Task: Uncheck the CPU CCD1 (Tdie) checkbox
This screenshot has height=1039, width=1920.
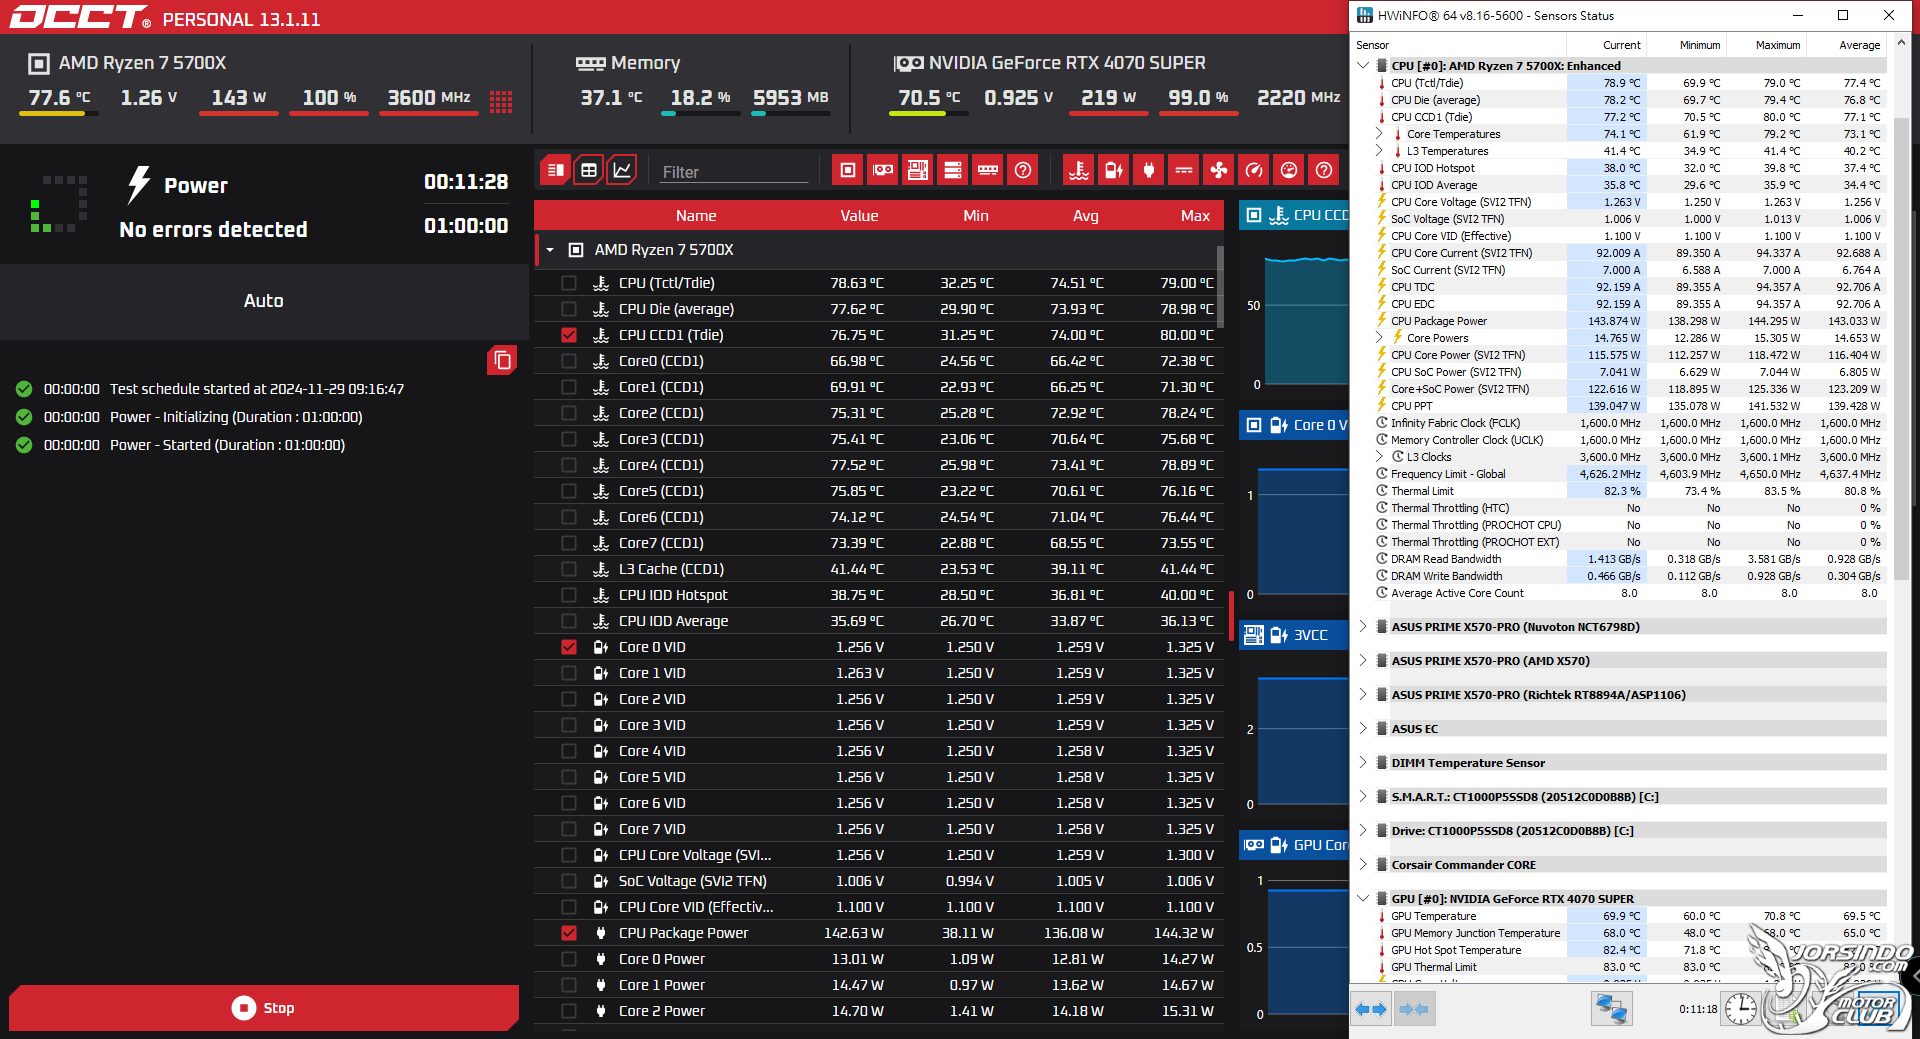Action: click(x=569, y=335)
